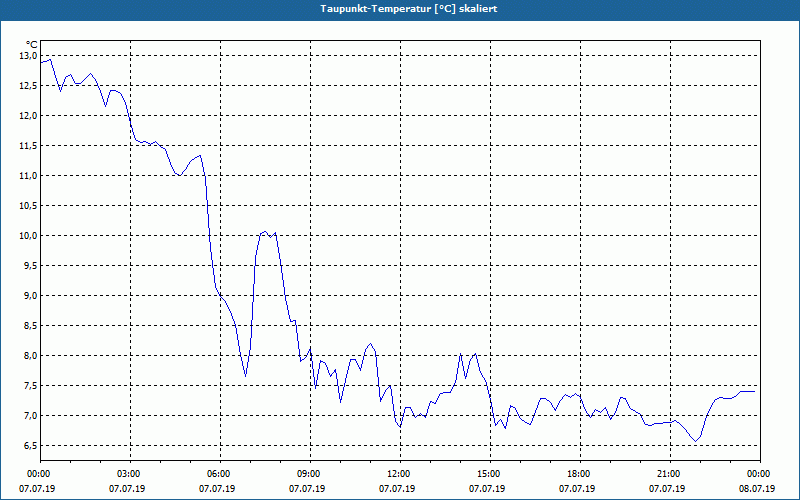Click the 12,0 y-axis label
800x500 pixels.
pyautogui.click(x=28, y=116)
